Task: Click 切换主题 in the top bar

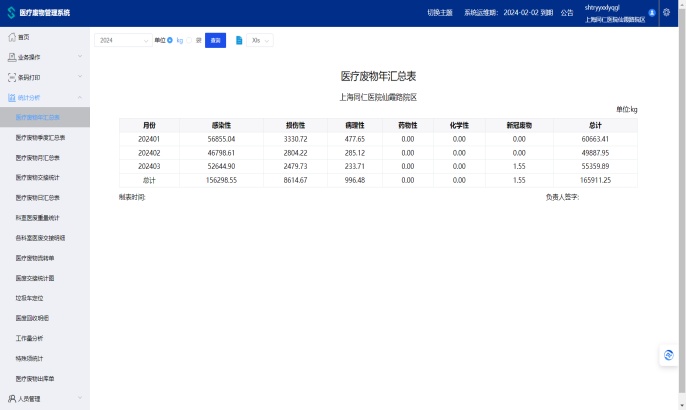Action: point(441,13)
